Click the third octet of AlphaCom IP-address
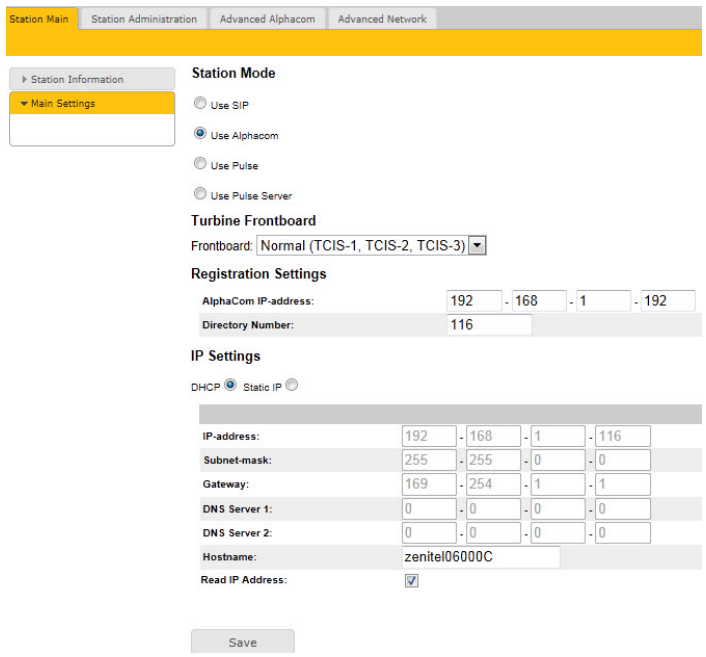Screen dimensions: 706x657 602,301
